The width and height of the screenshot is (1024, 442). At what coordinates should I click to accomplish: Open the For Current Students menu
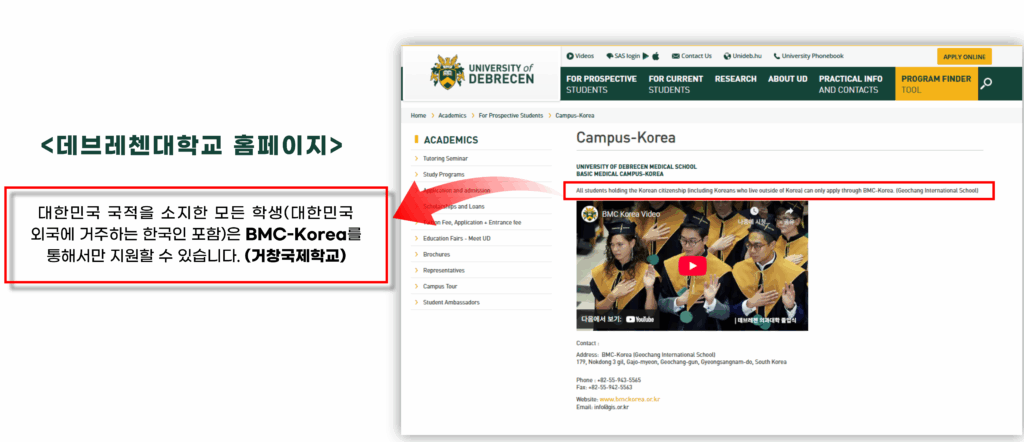675,84
